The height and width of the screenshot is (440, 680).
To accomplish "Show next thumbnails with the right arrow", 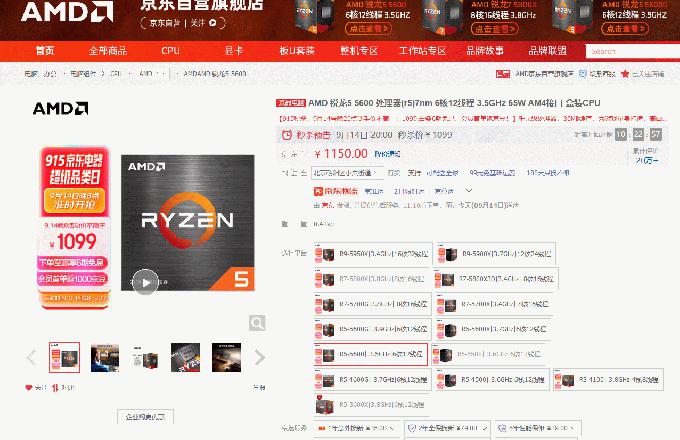I will click(x=259, y=358).
